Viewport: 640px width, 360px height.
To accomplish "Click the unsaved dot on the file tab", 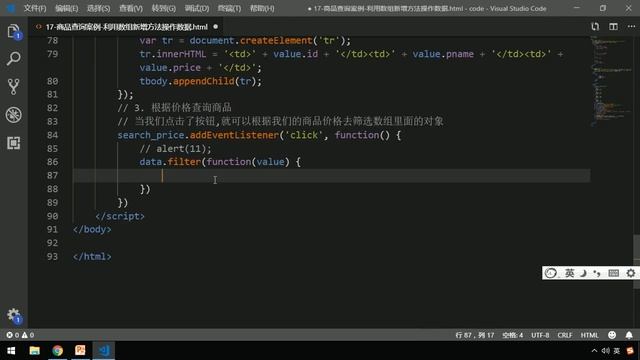I will click(x=216, y=27).
